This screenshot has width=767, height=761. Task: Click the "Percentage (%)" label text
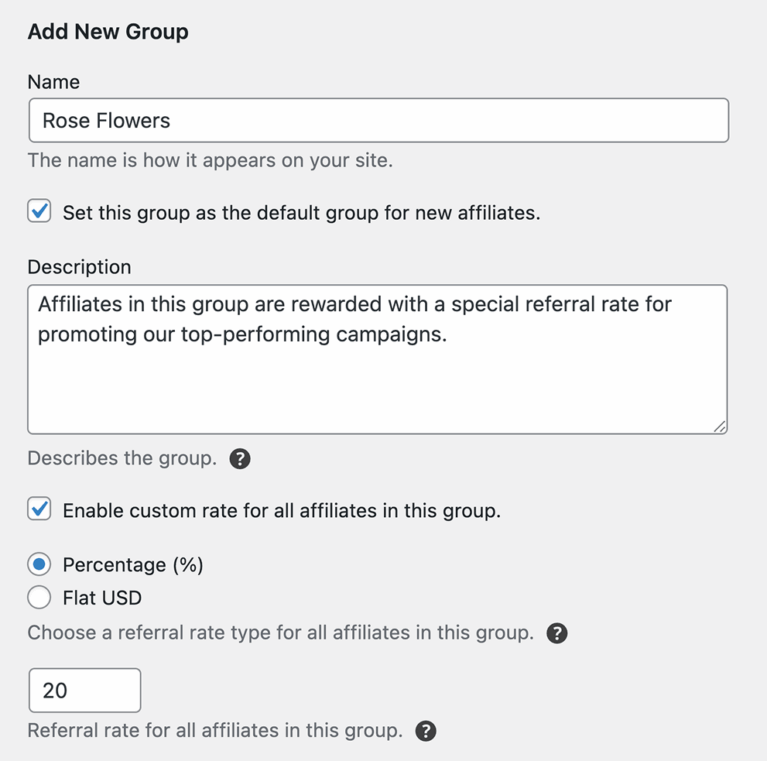point(133,565)
